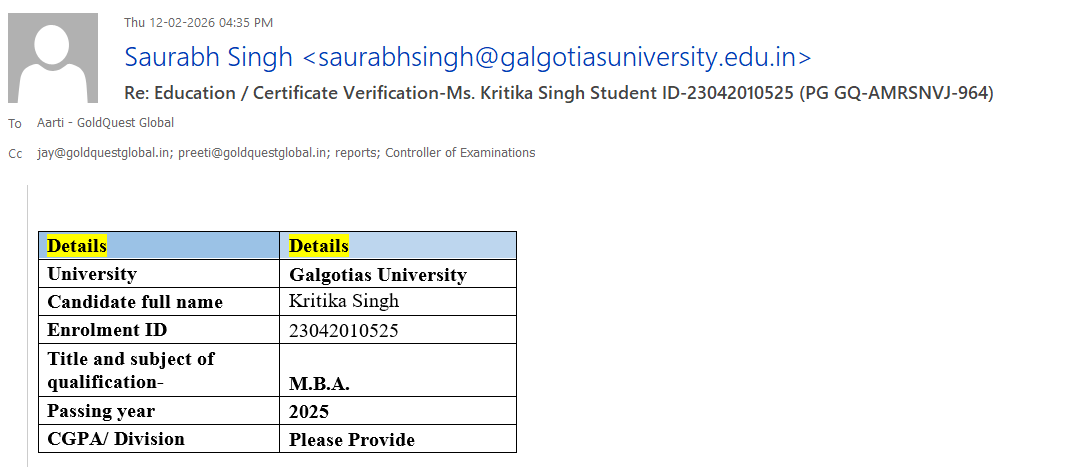
Task: Click sender name Saurabh Singh email address
Action: click(x=468, y=57)
